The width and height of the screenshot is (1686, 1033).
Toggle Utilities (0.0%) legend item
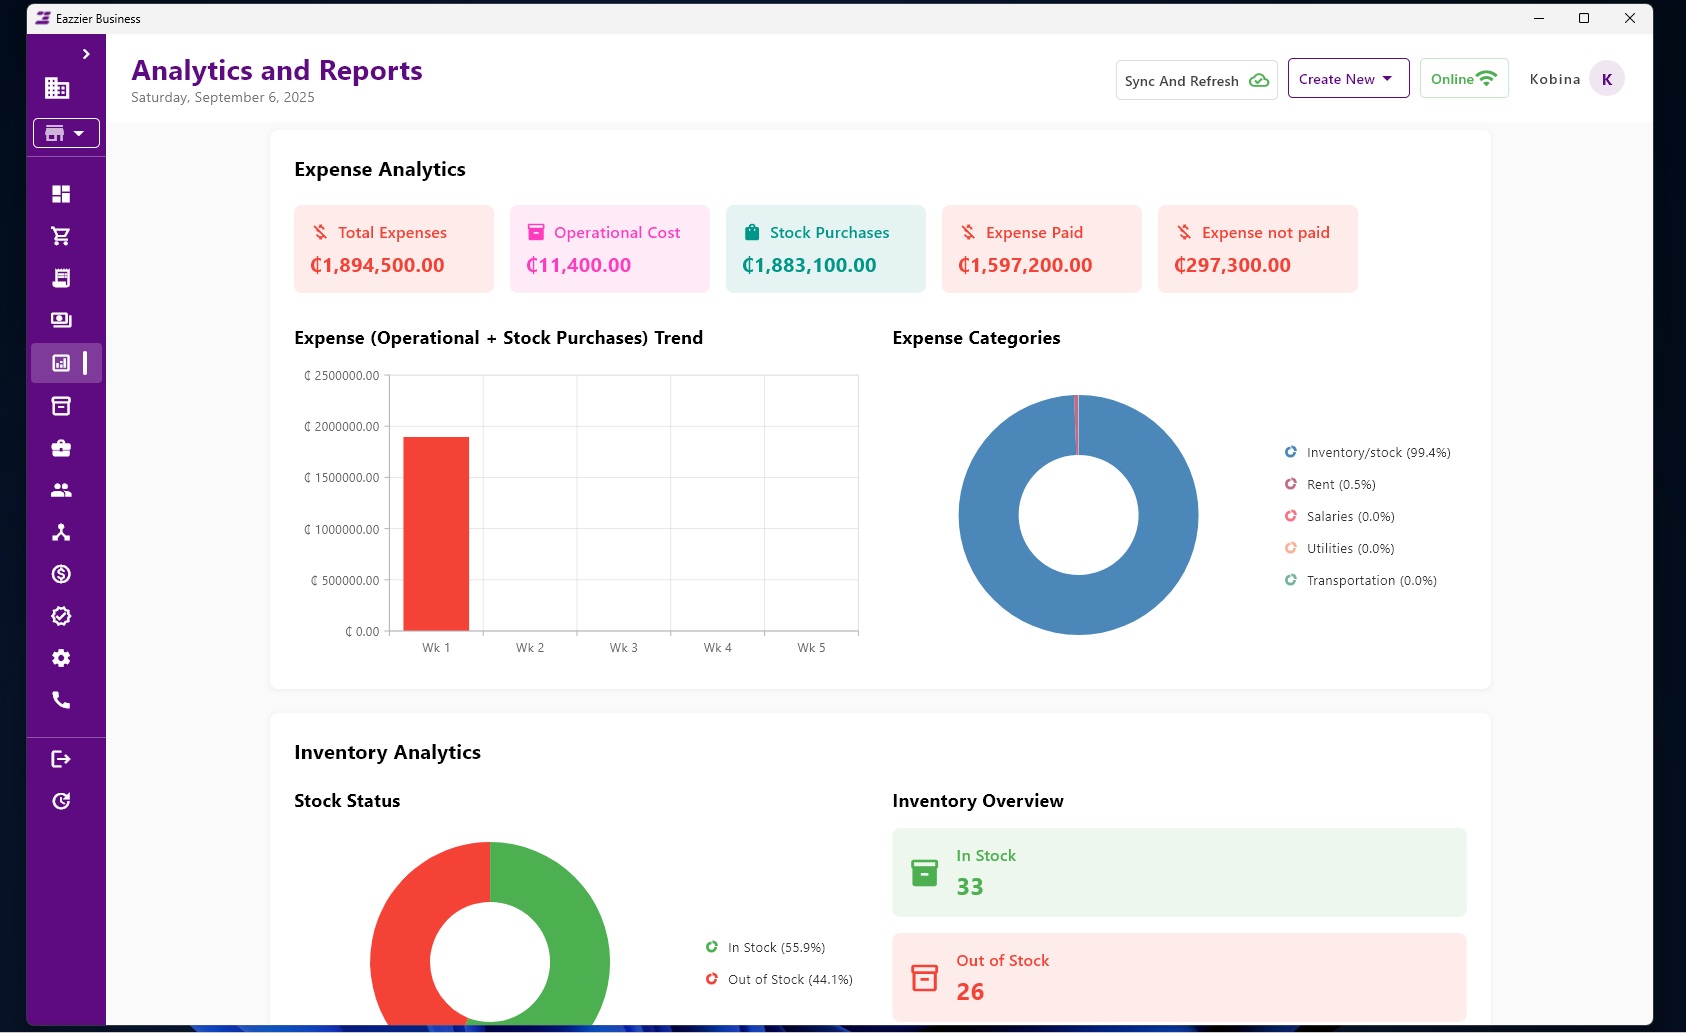(x=1339, y=549)
